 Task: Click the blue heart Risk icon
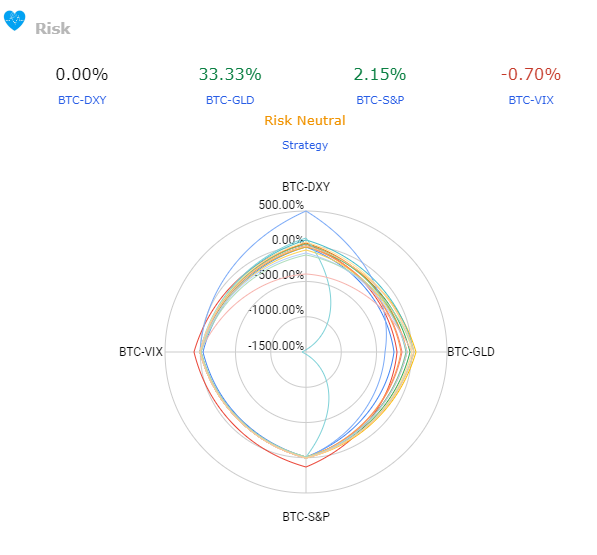click(x=14, y=21)
